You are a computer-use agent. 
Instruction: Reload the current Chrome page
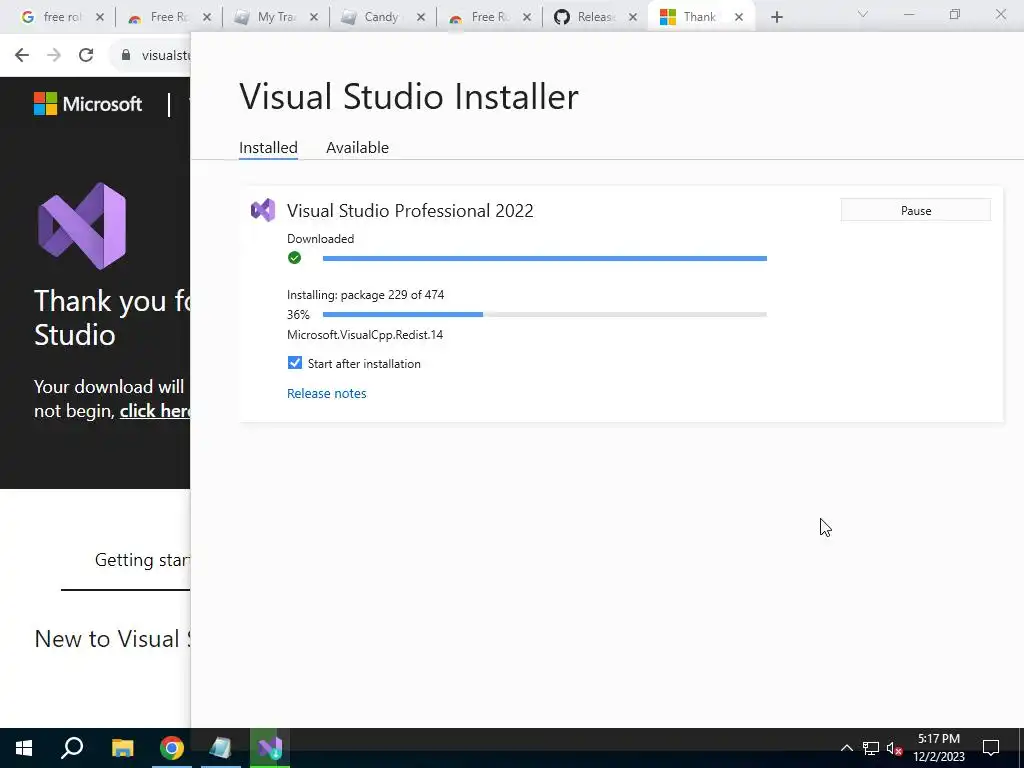click(86, 55)
